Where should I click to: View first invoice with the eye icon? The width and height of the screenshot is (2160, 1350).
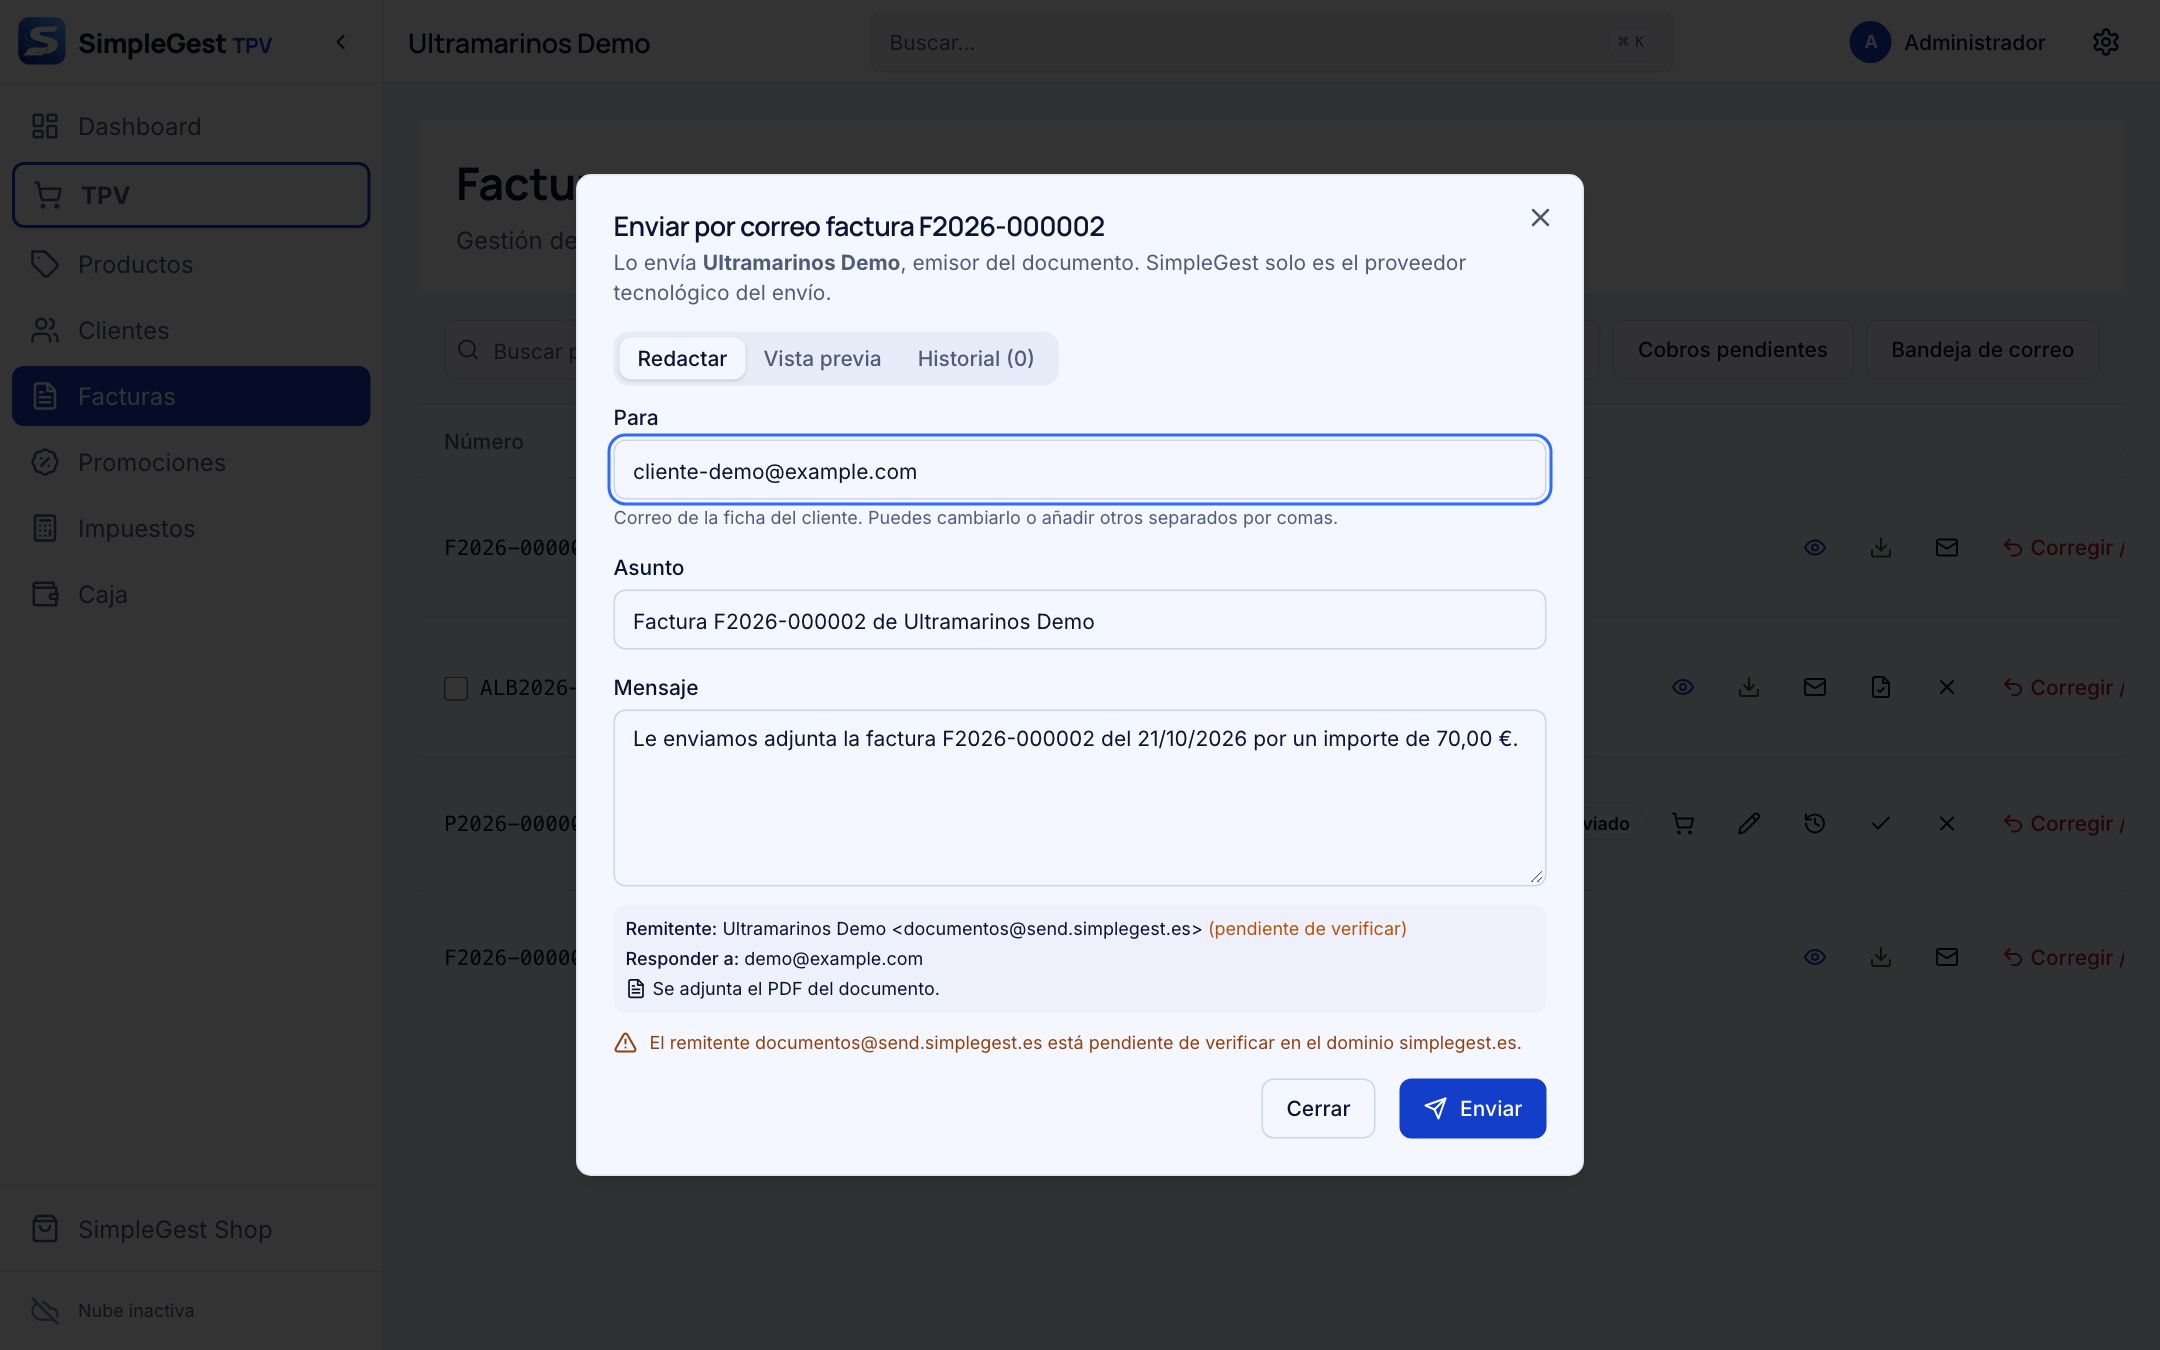coord(1815,547)
